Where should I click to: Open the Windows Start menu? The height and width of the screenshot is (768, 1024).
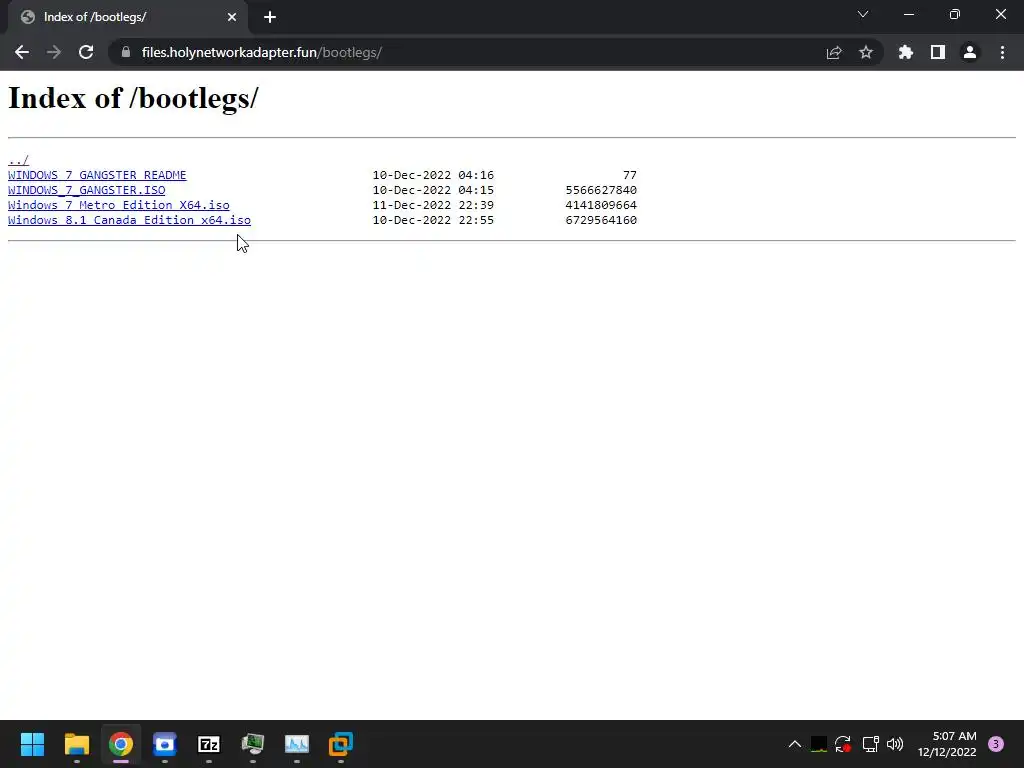32,744
